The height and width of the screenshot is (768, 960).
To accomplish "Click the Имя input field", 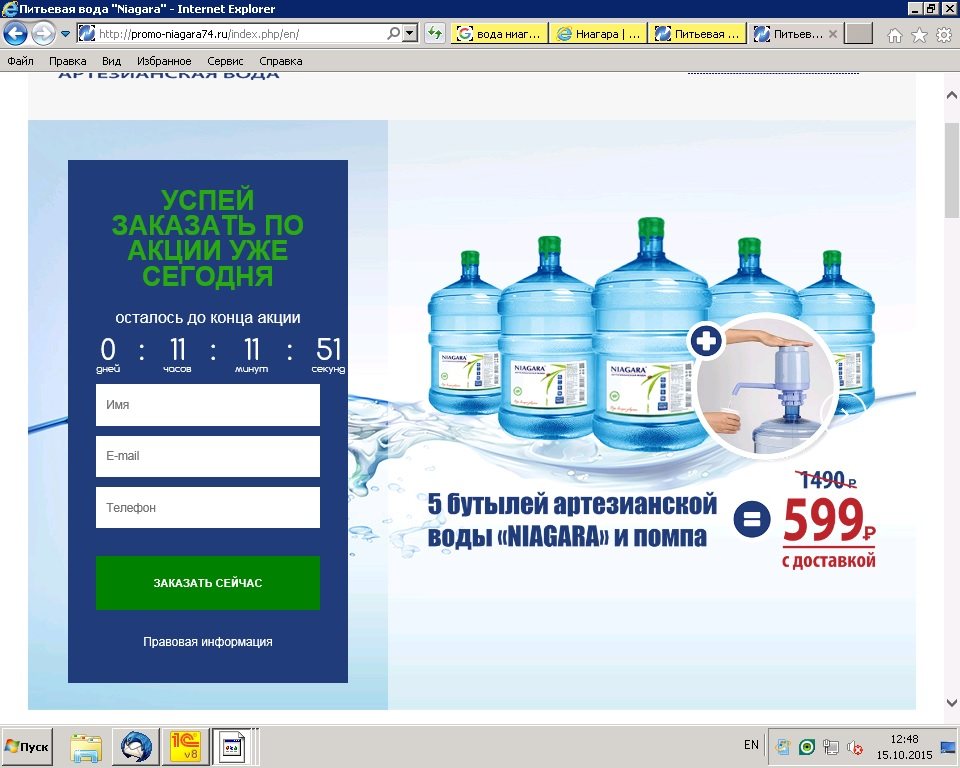I will (x=208, y=405).
